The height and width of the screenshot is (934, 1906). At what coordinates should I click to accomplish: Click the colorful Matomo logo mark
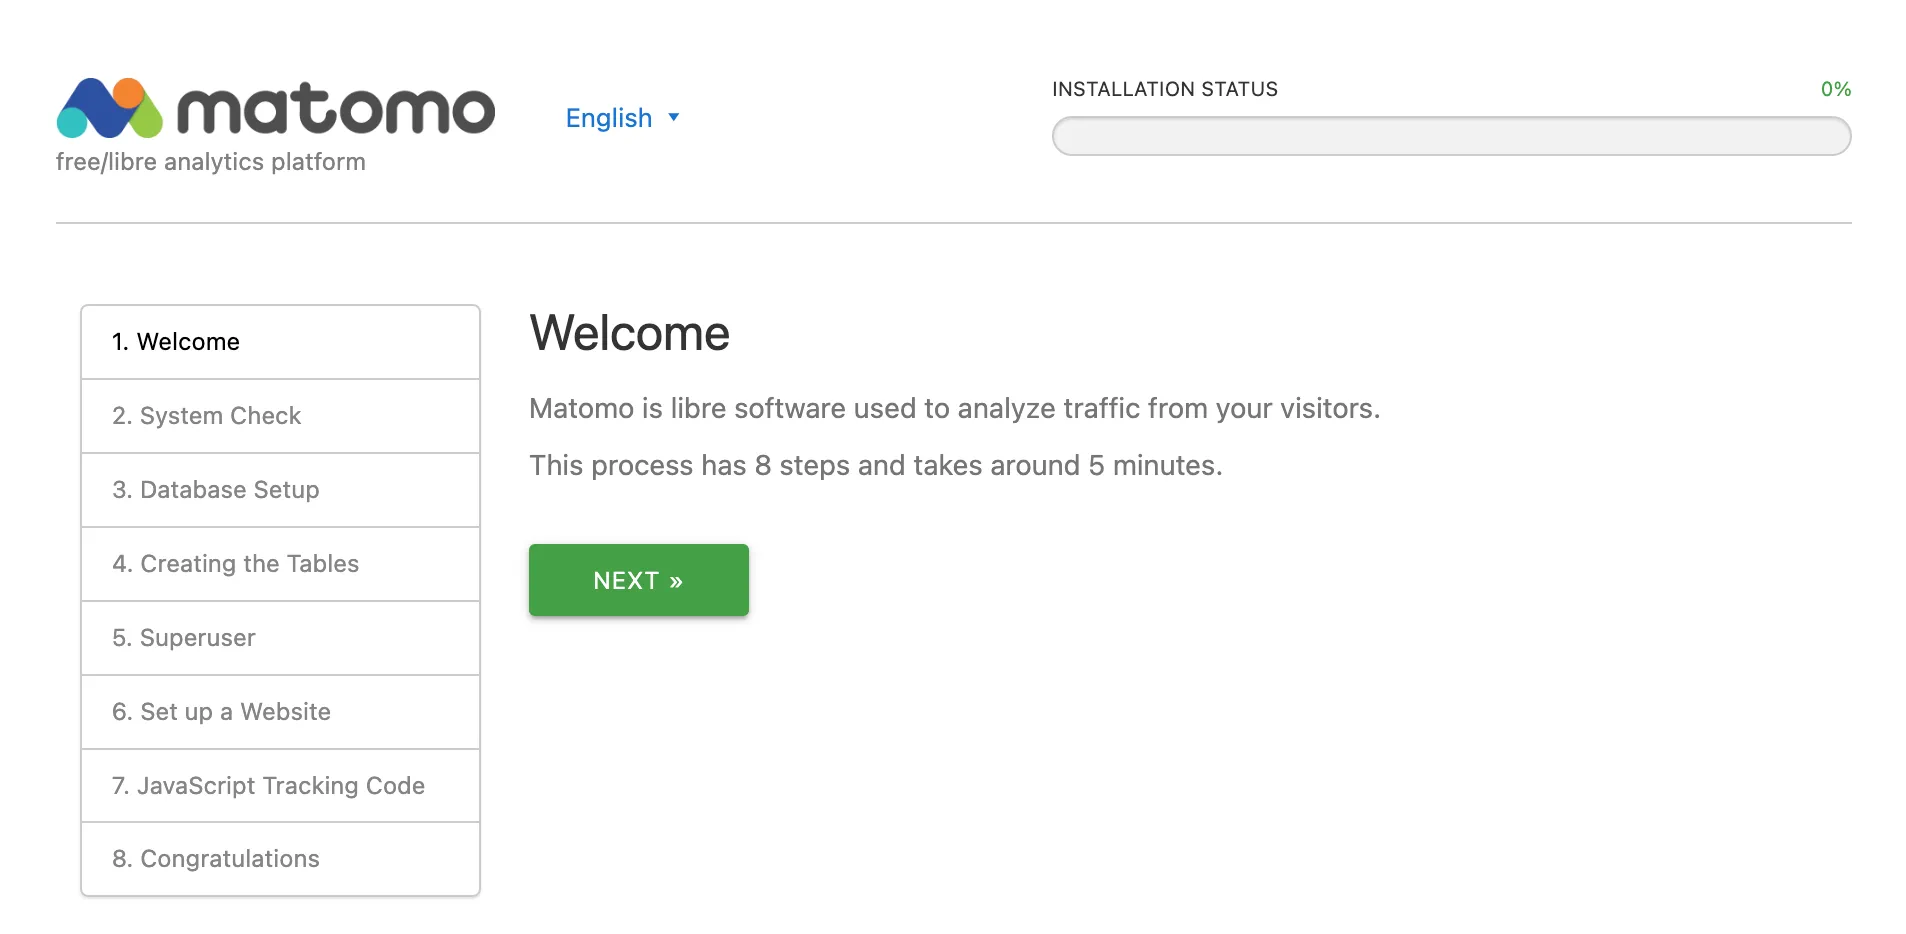(109, 108)
